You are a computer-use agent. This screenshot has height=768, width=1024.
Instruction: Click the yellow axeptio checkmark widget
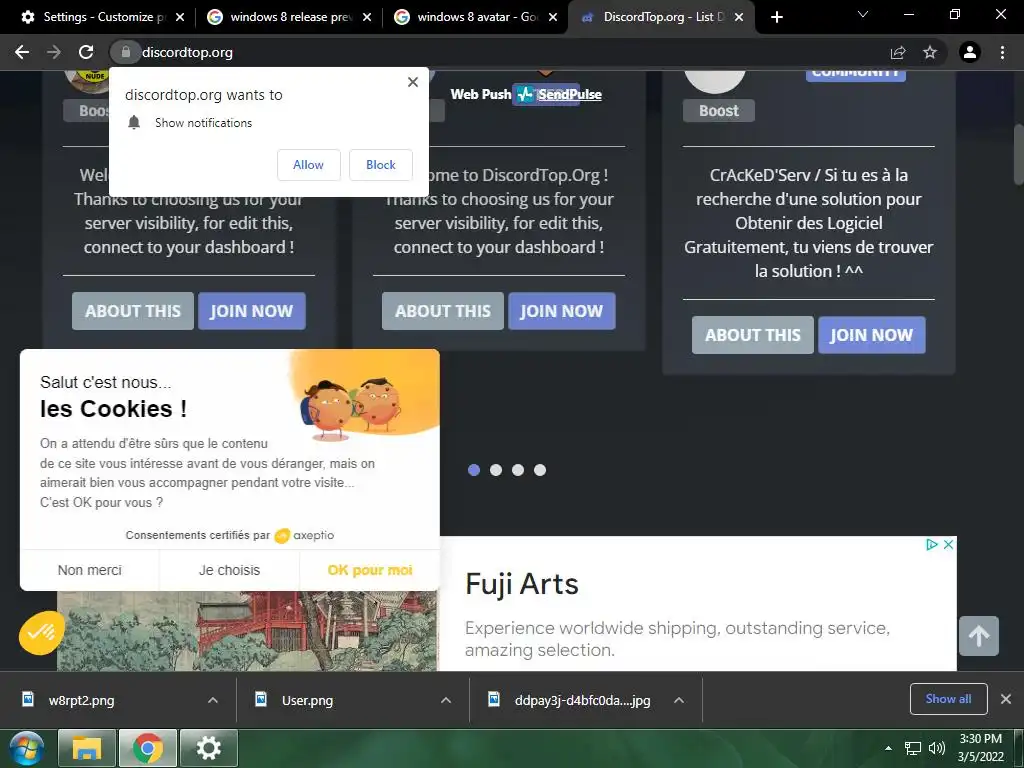[42, 632]
